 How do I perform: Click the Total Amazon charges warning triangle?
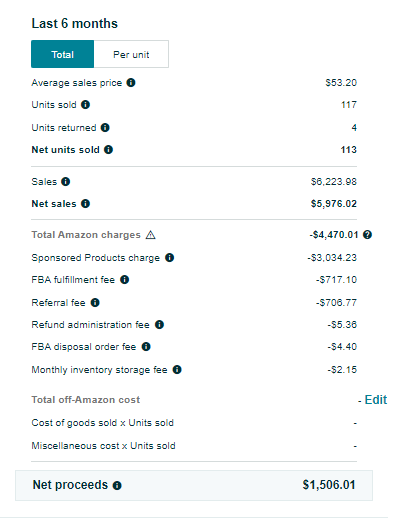point(151,235)
